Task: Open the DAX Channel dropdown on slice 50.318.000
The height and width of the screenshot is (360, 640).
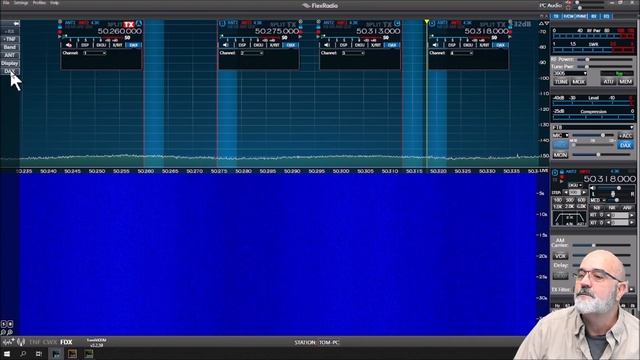Action: tap(462, 53)
